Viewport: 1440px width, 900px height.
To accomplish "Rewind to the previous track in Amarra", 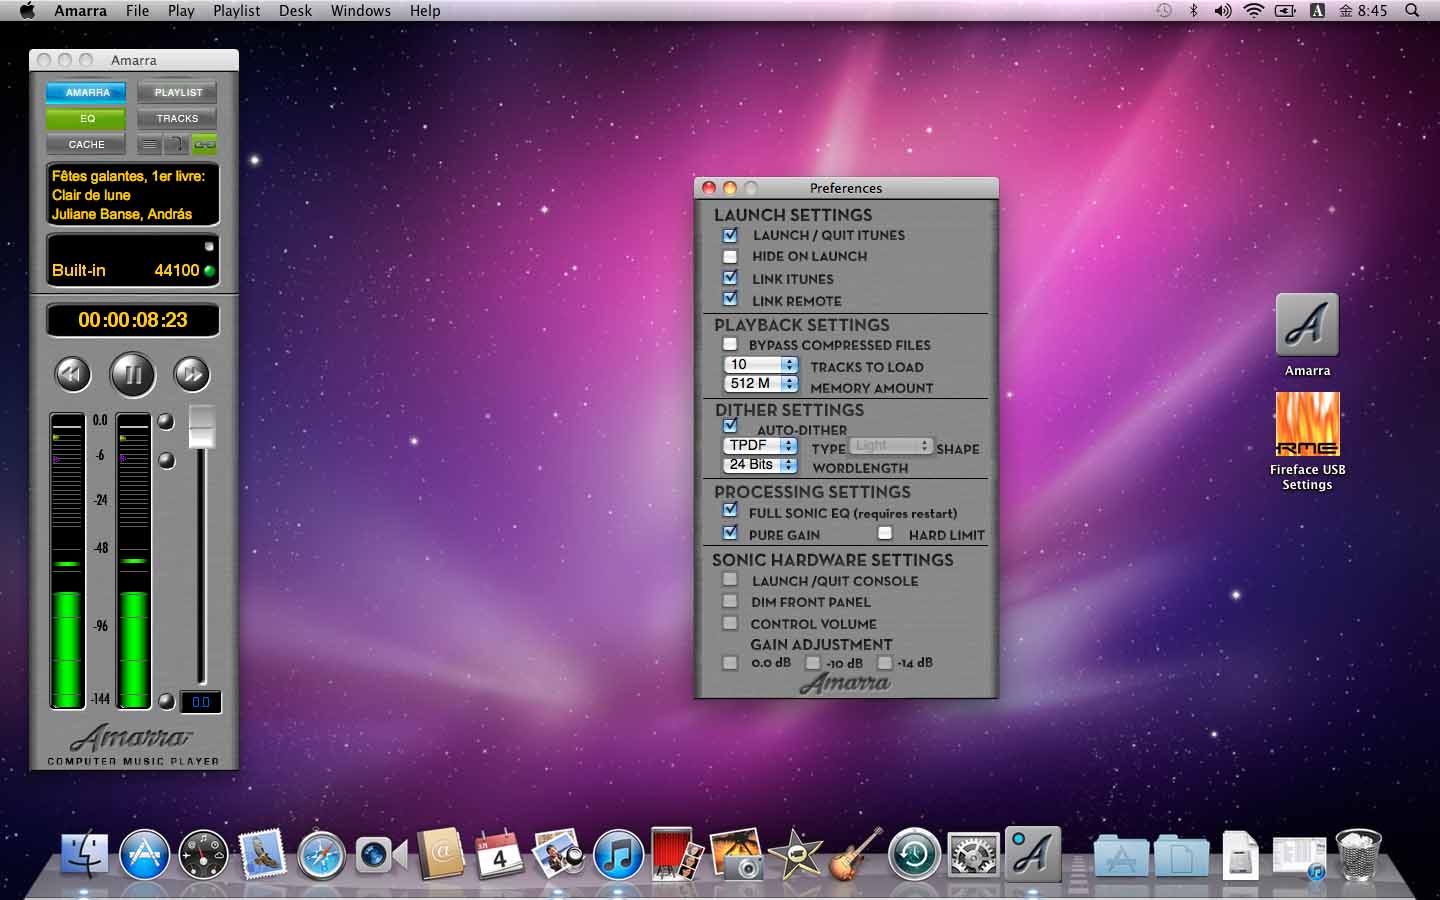I will click(x=72, y=375).
